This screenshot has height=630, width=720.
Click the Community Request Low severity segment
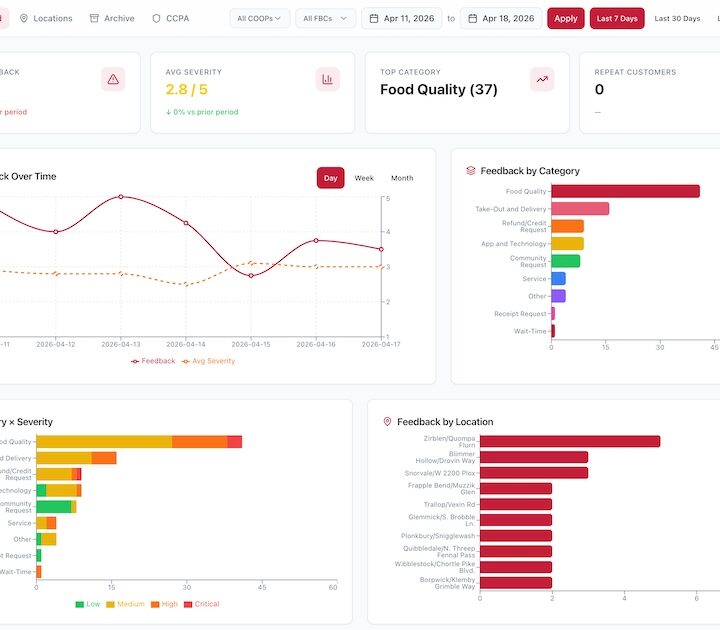tap(54, 507)
